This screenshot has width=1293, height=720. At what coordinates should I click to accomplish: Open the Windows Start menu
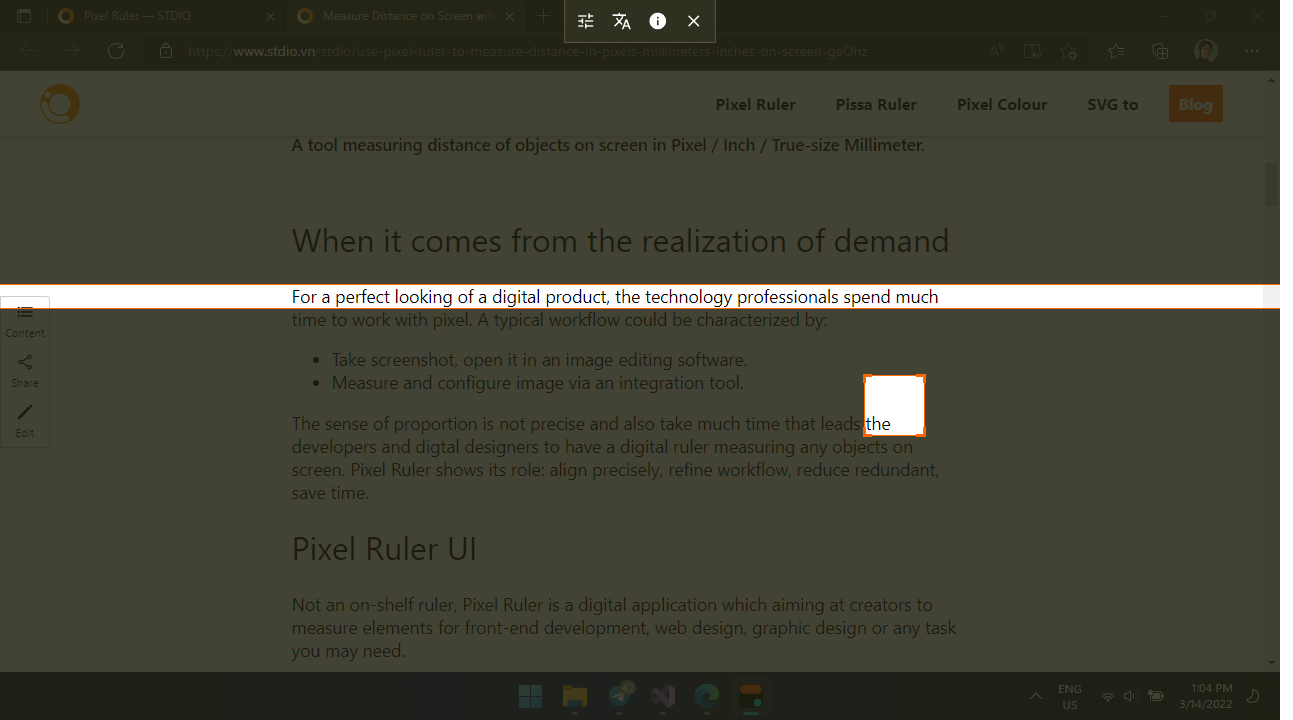pos(531,696)
